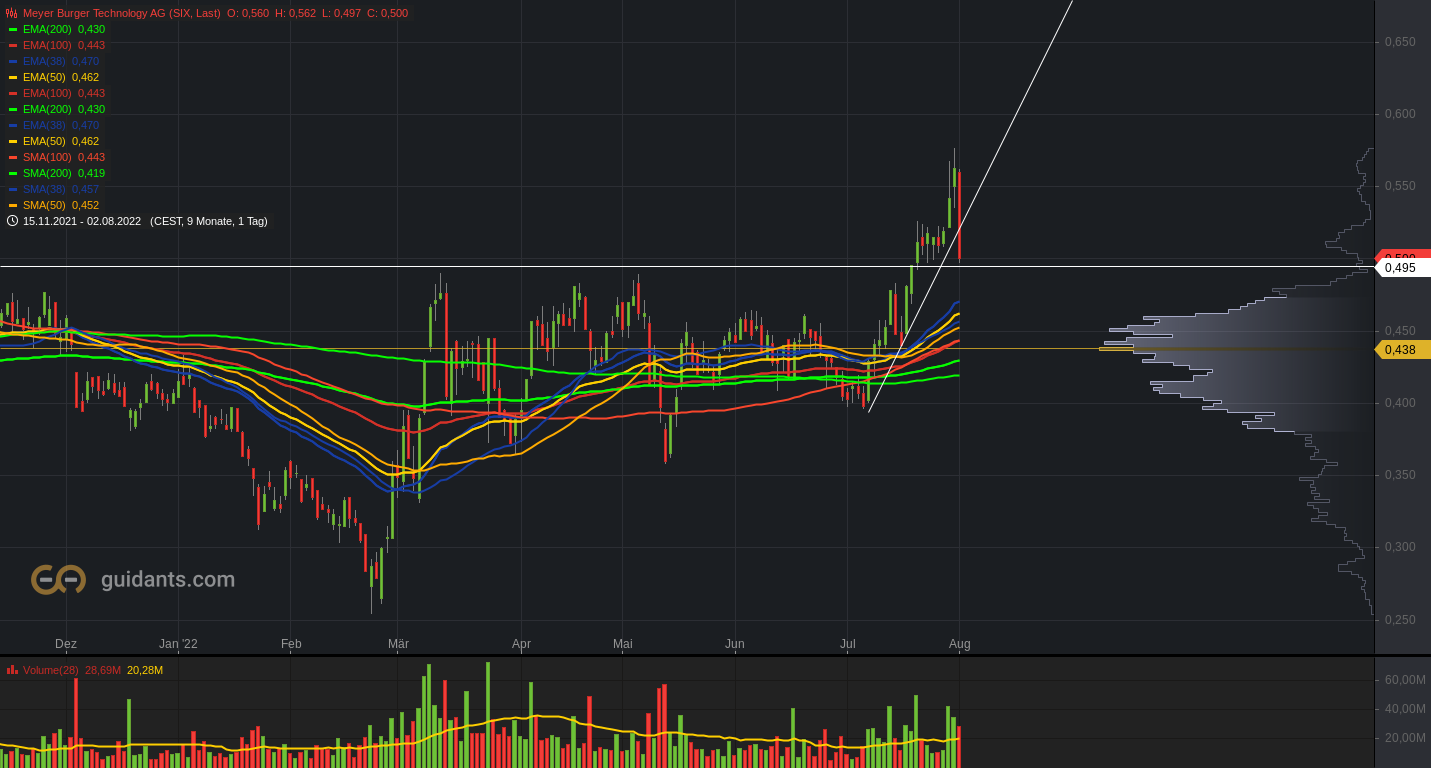Click the high price value H: 0,562
Viewport: 1431px width, 768px height.
[x=295, y=13]
